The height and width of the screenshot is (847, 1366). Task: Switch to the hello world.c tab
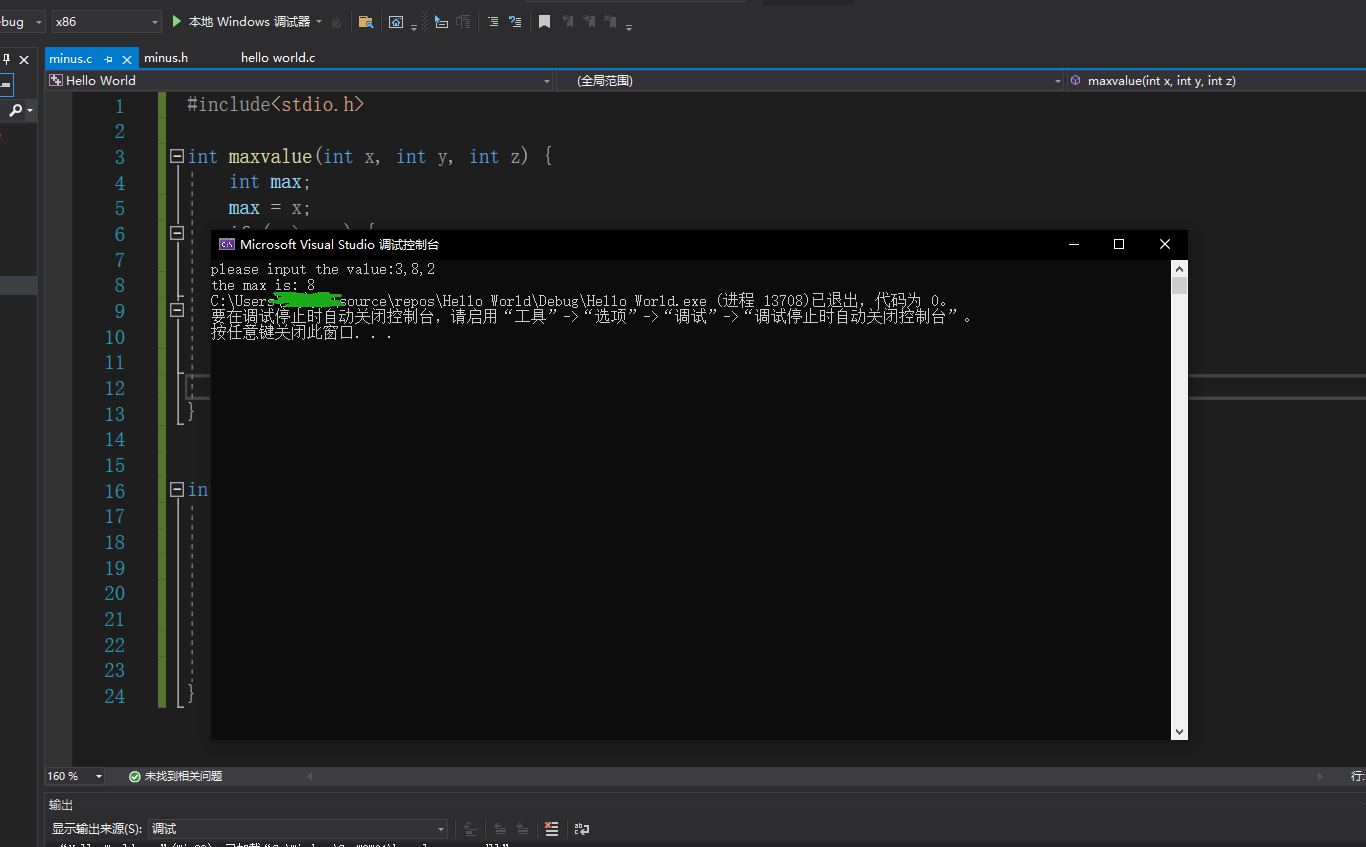click(278, 58)
